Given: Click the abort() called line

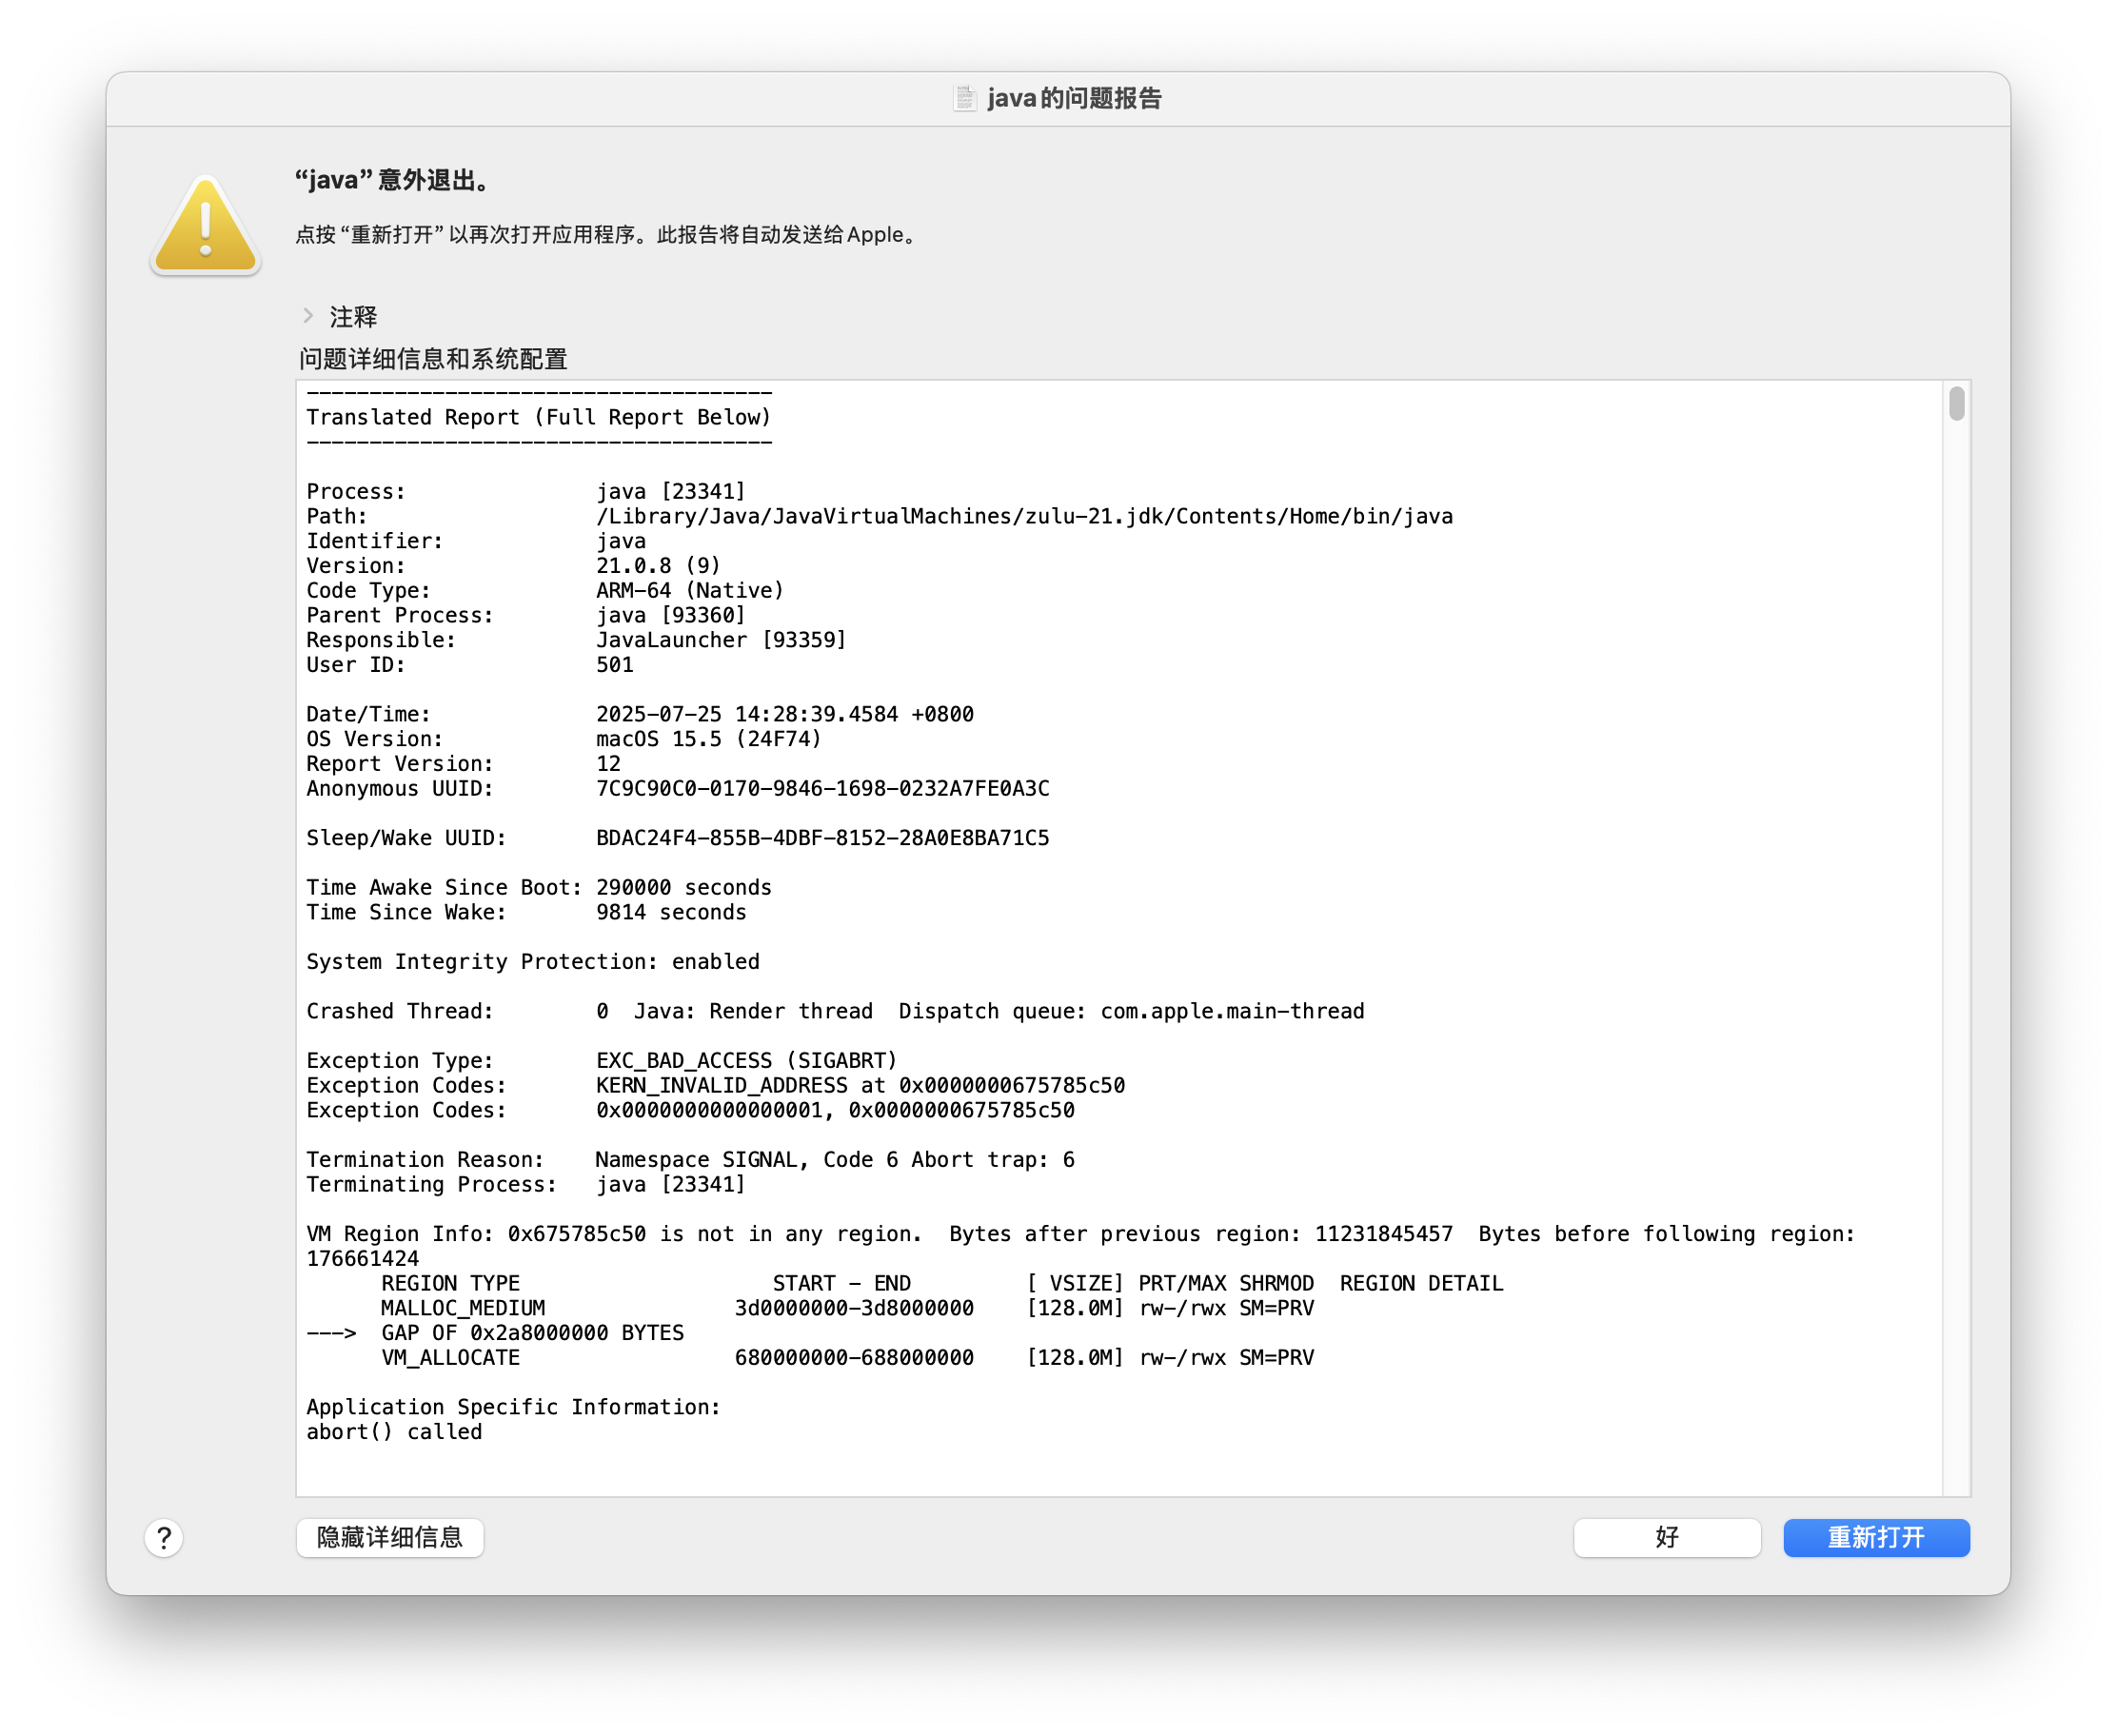Looking at the screenshot, I should pyautogui.click(x=394, y=1433).
